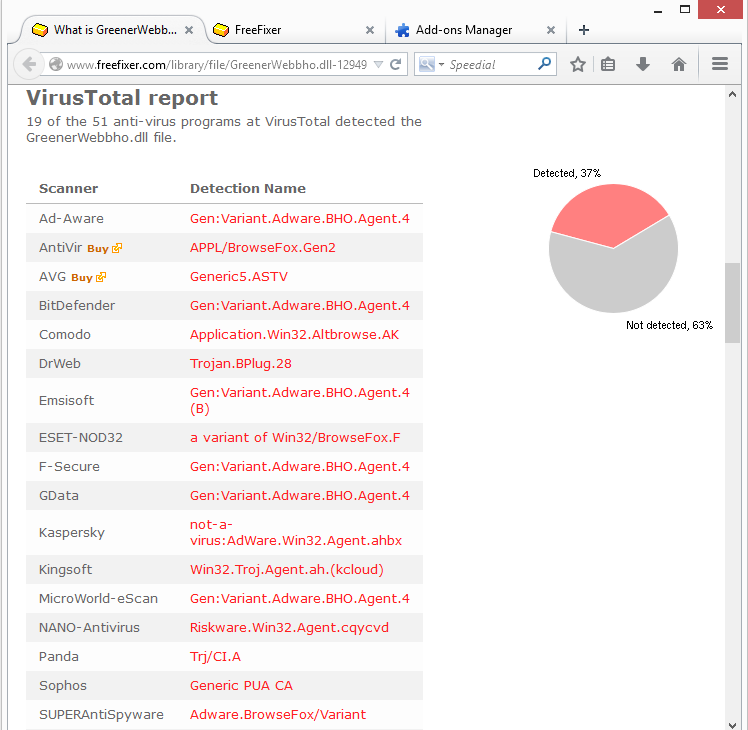
Task: Click the scrollbar down arrow
Action: pos(732,724)
